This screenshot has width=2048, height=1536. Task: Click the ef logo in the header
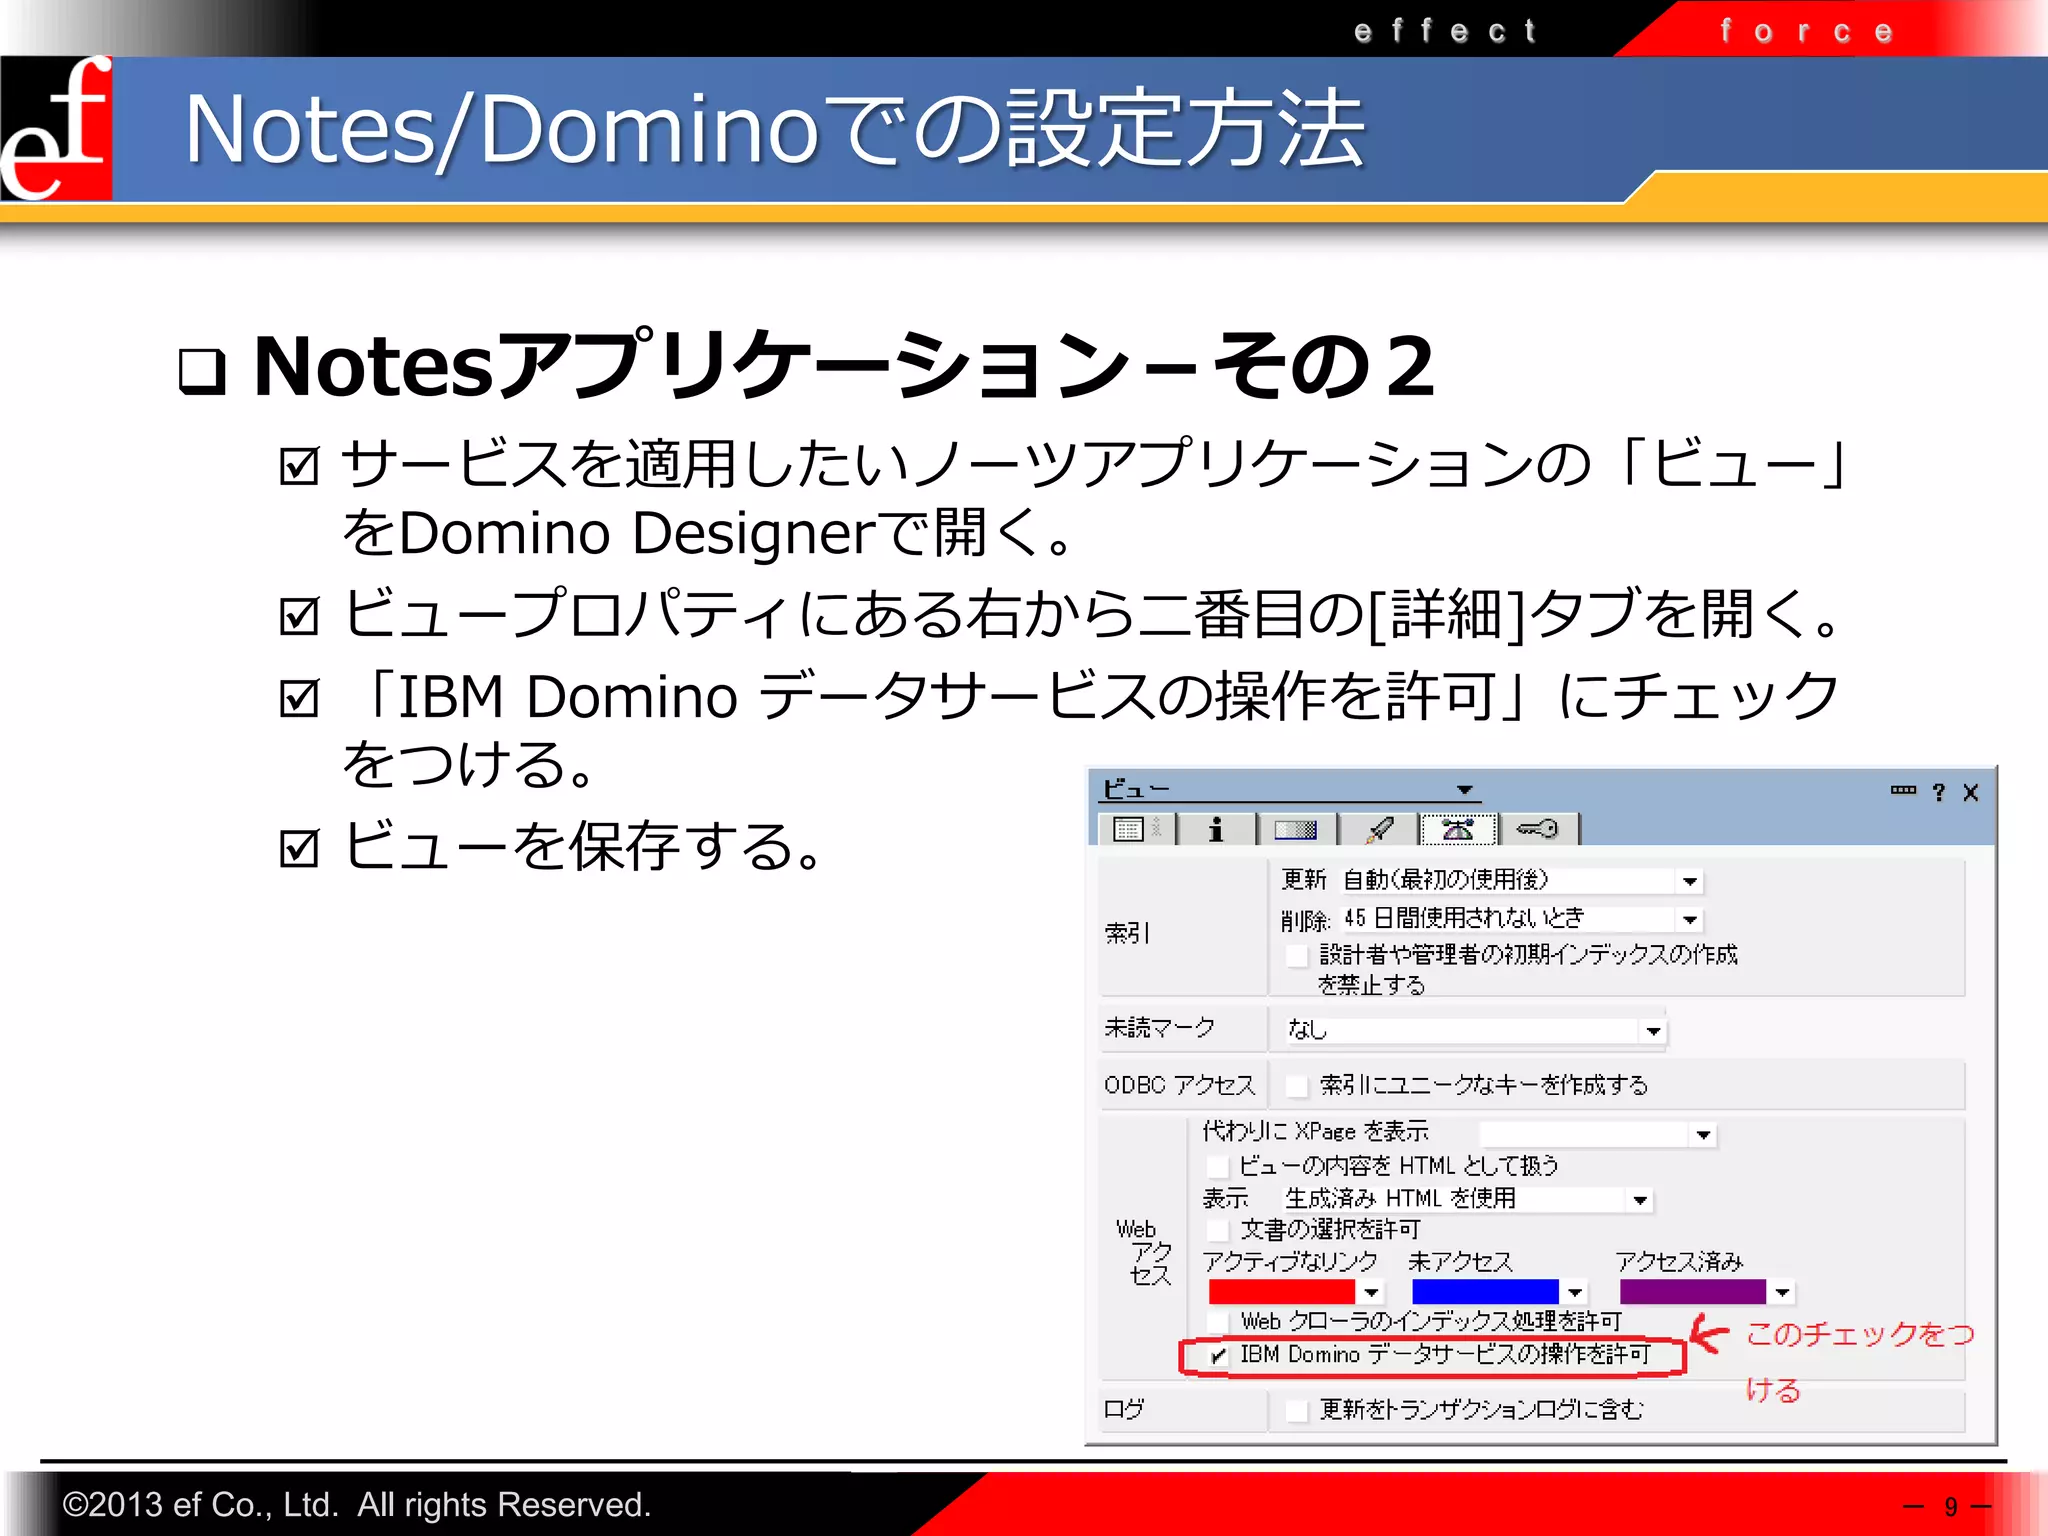(x=56, y=128)
